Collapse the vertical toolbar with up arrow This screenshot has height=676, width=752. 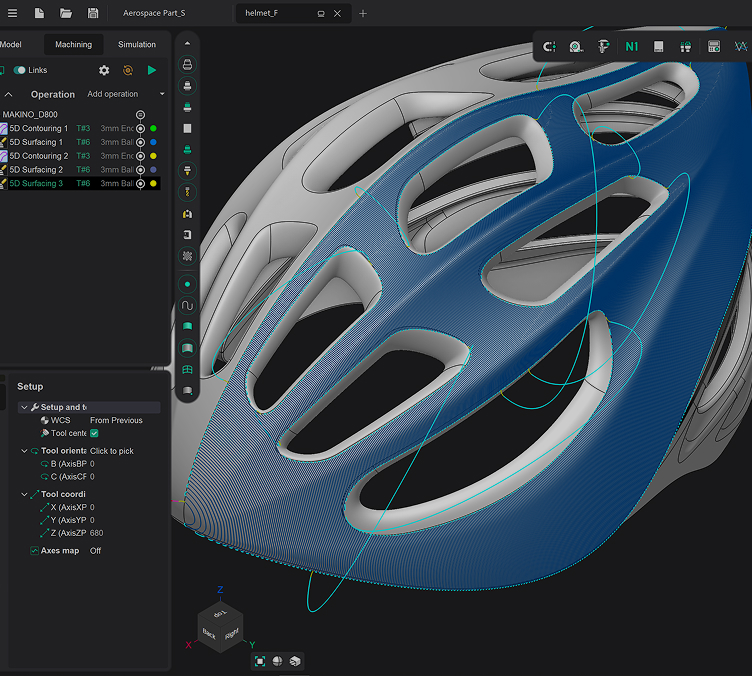click(188, 44)
